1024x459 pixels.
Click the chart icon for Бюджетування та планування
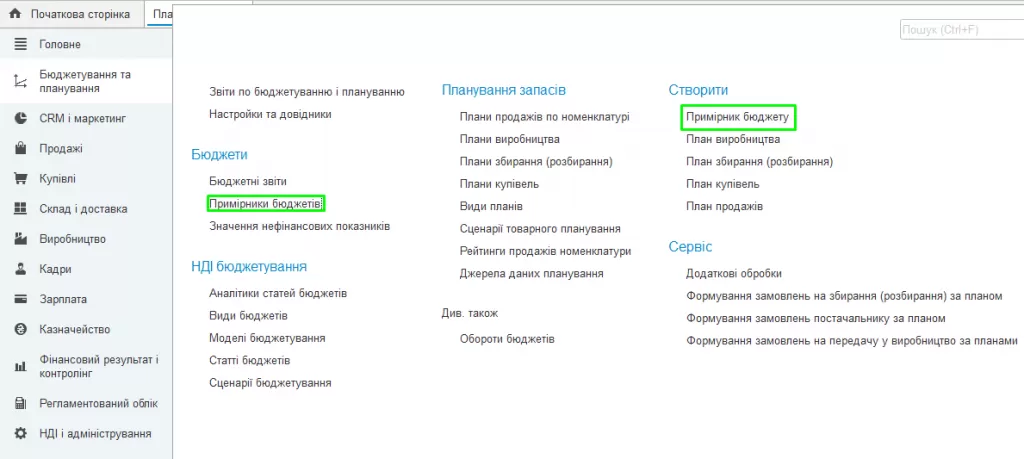[x=21, y=82]
